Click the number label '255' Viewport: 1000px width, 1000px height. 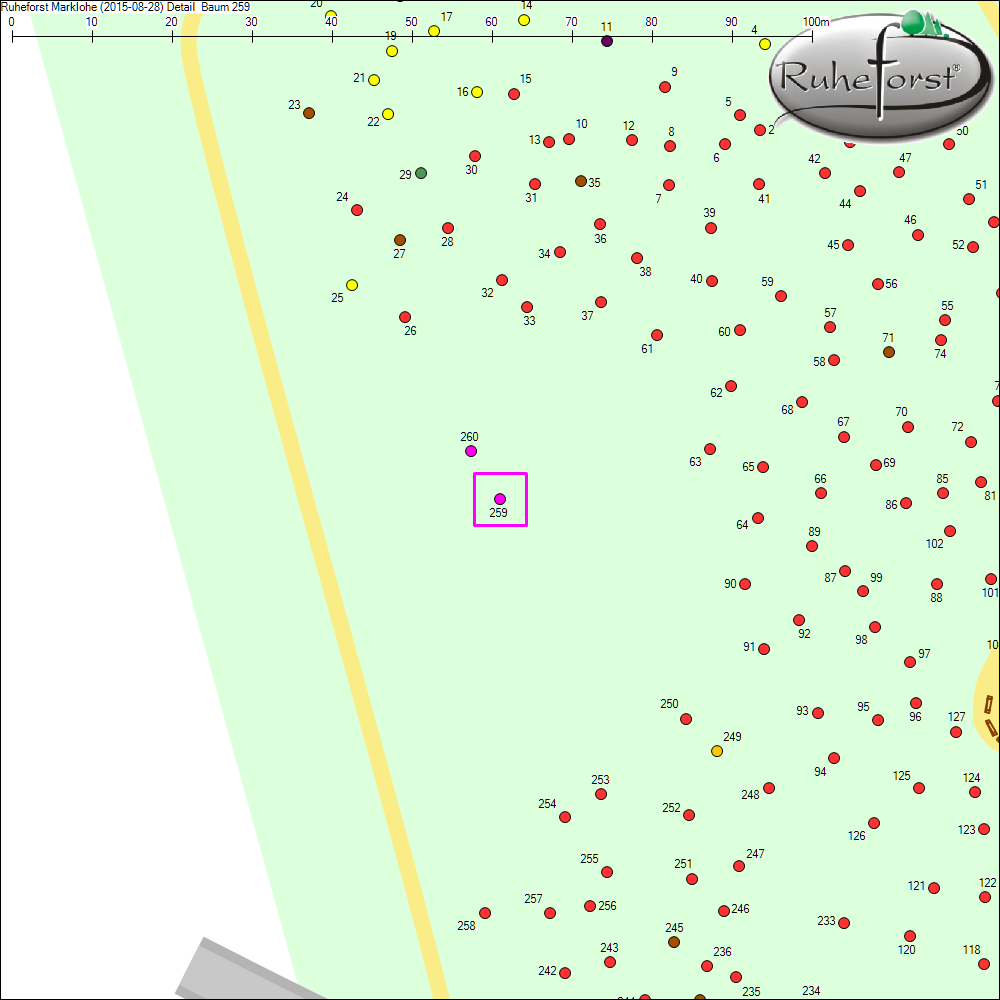pyautogui.click(x=589, y=858)
